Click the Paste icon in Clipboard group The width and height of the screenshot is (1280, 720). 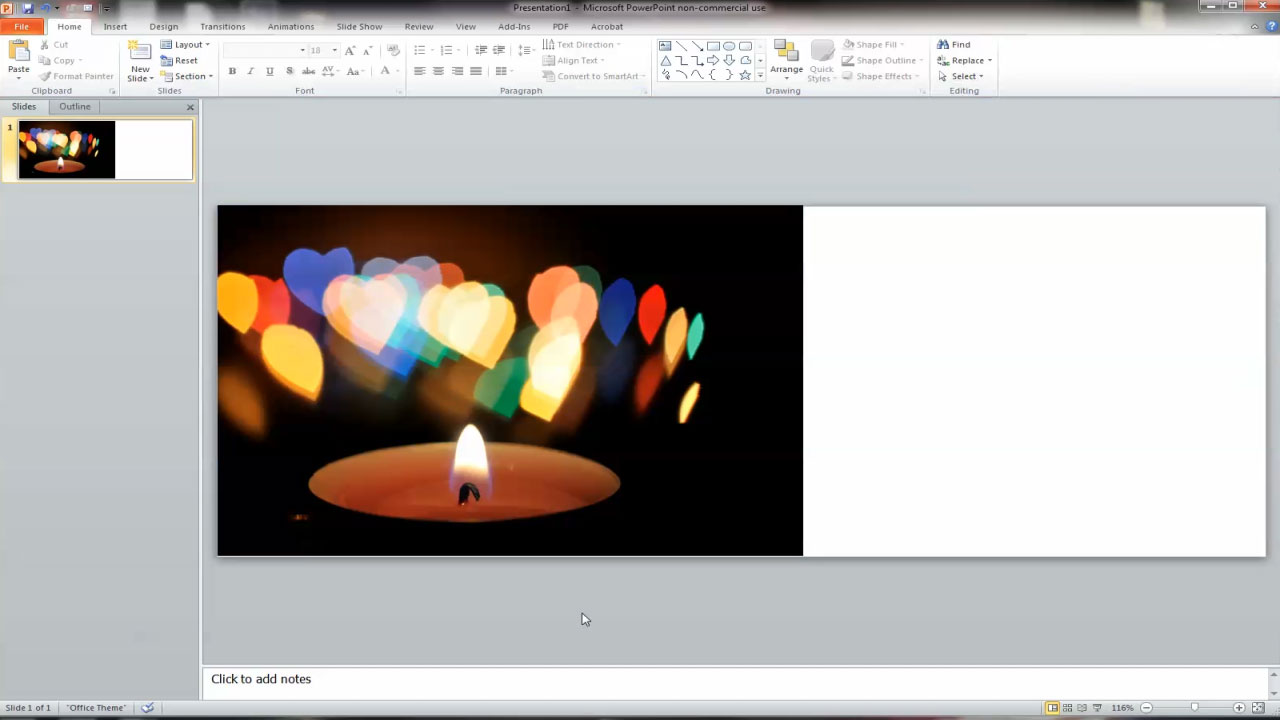[18, 52]
